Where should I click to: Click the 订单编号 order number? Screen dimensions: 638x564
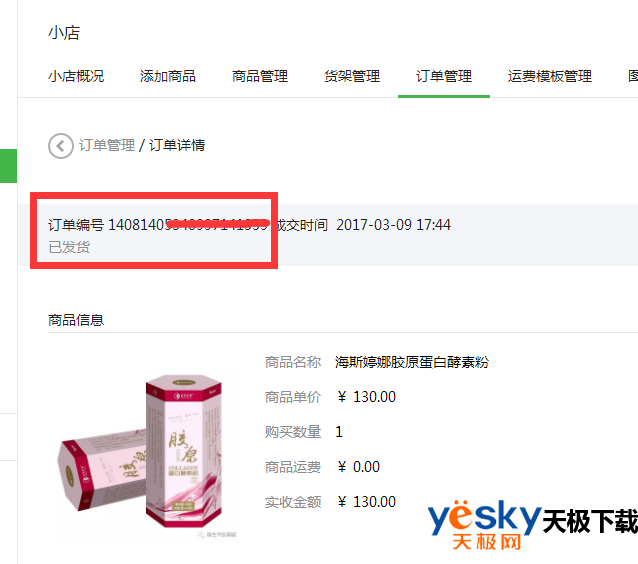click(x=158, y=225)
